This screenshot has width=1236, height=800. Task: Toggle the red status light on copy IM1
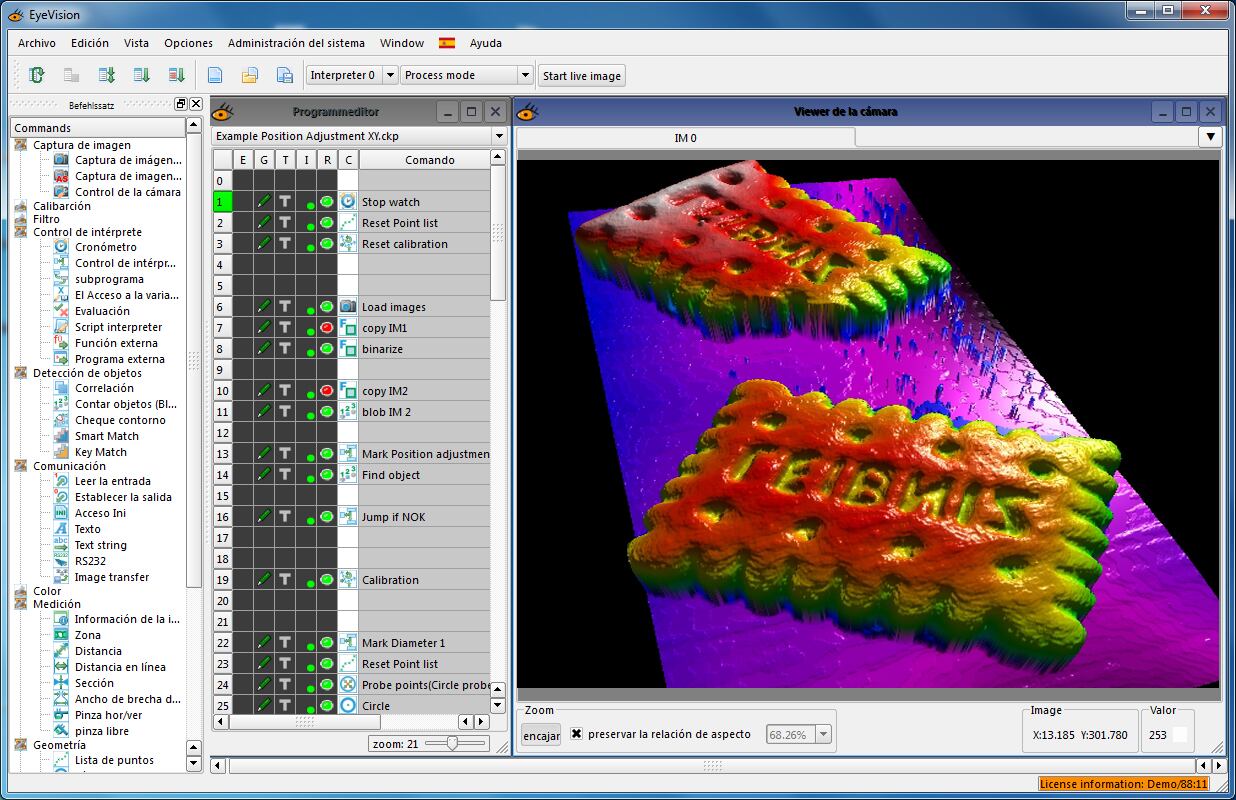pyautogui.click(x=327, y=328)
